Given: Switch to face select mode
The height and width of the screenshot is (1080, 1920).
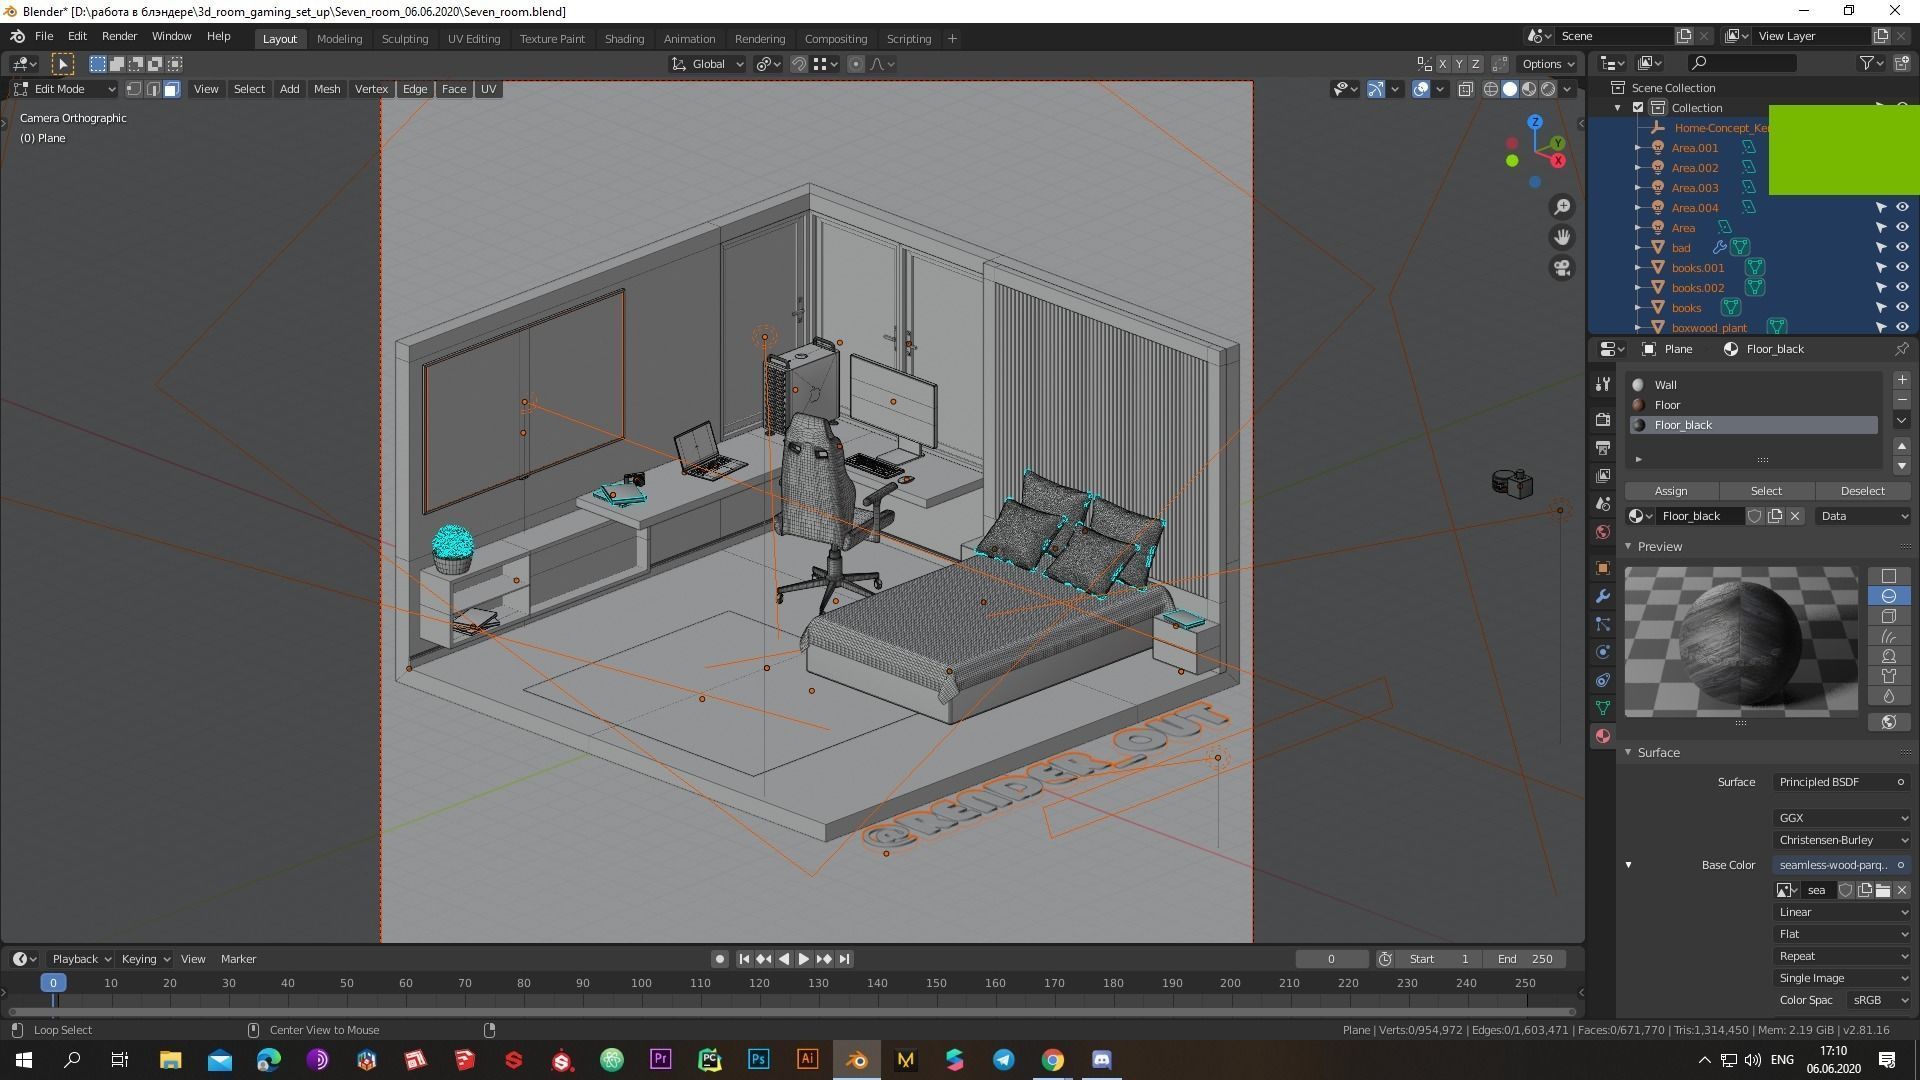Looking at the screenshot, I should [x=171, y=89].
